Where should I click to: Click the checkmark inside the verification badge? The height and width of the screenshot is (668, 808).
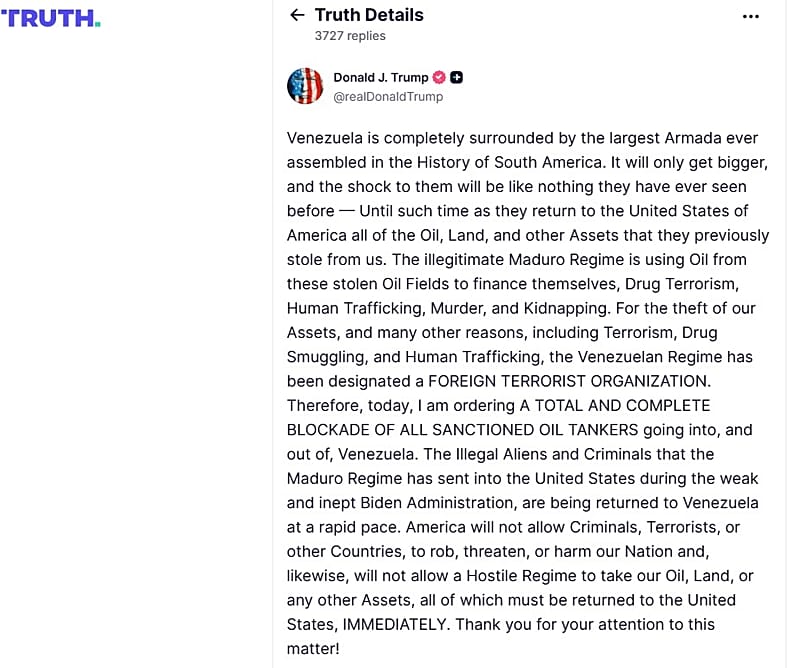coord(439,76)
